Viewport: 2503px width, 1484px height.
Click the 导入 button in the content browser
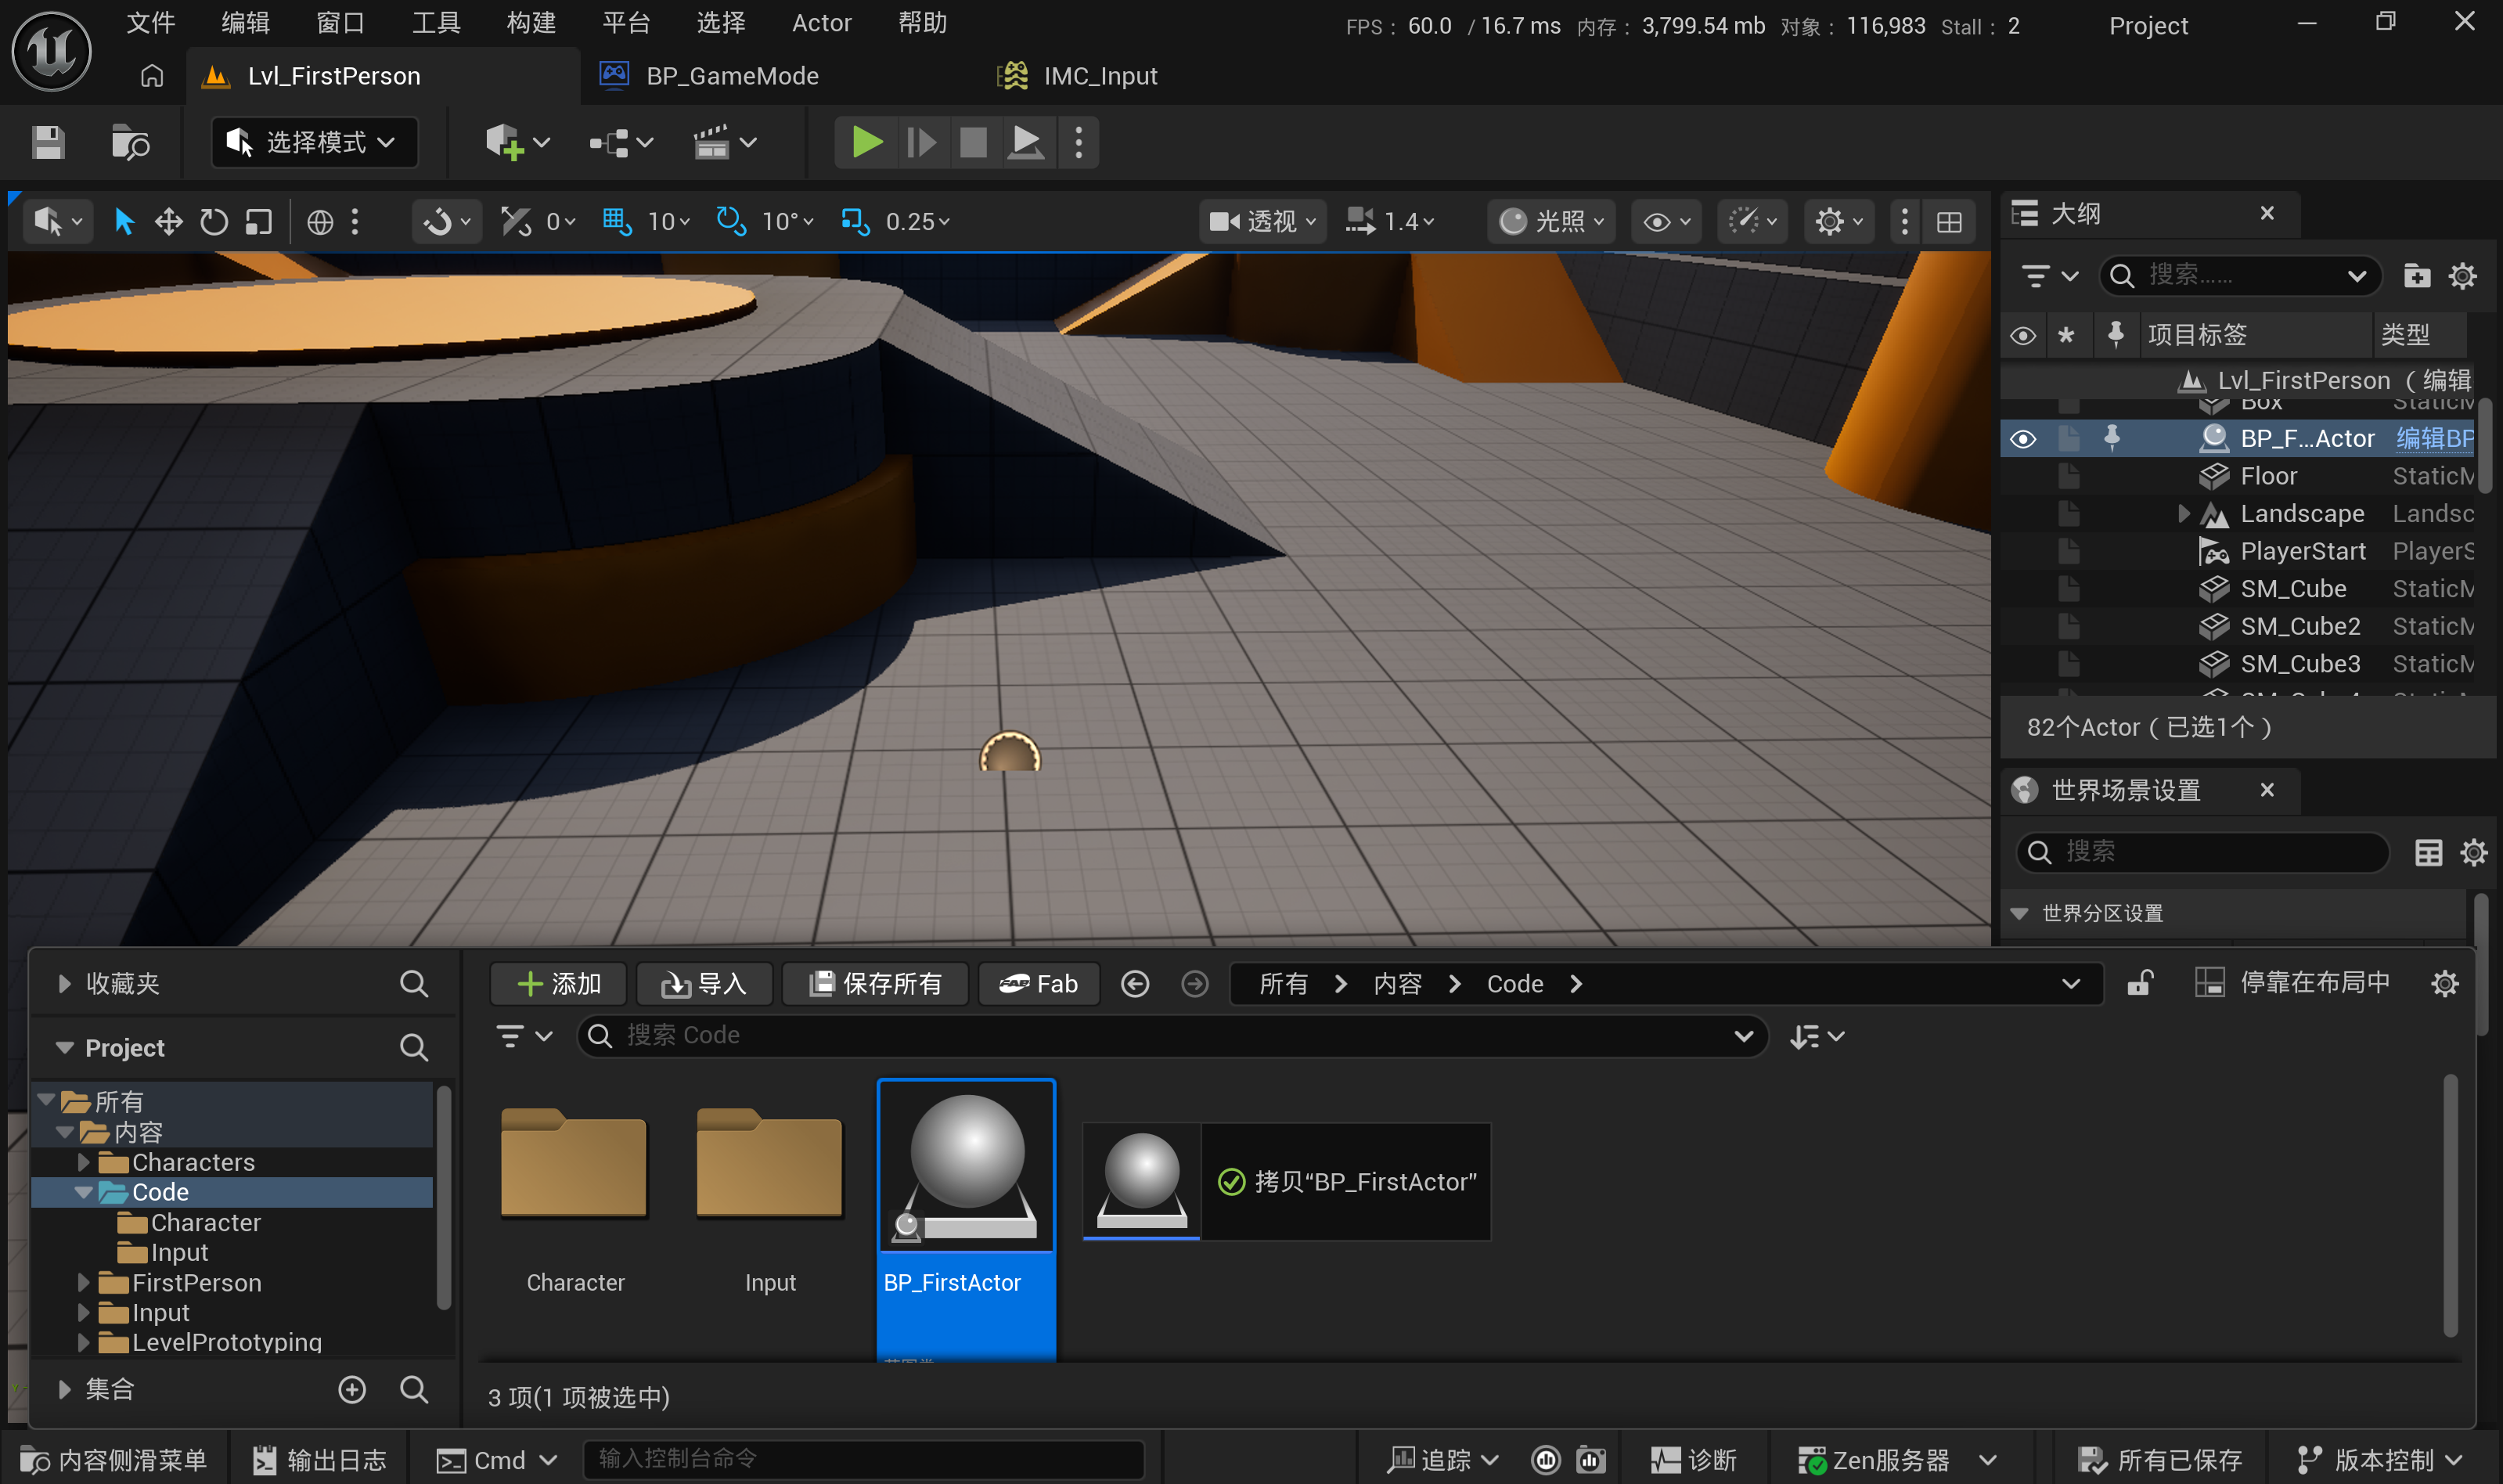point(705,984)
